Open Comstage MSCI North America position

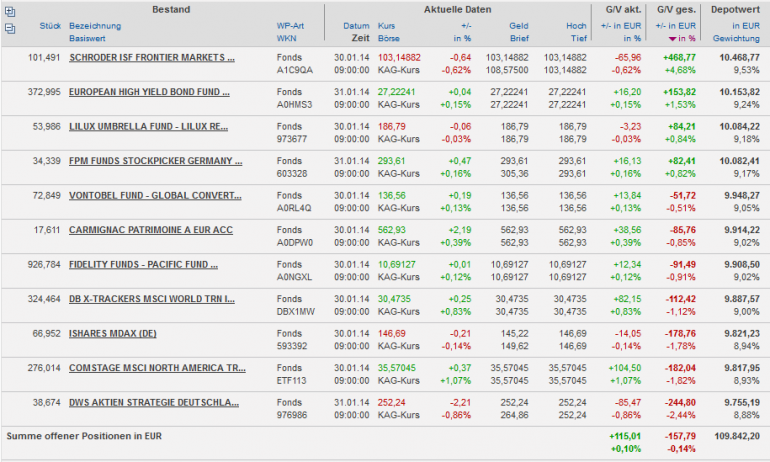click(157, 367)
